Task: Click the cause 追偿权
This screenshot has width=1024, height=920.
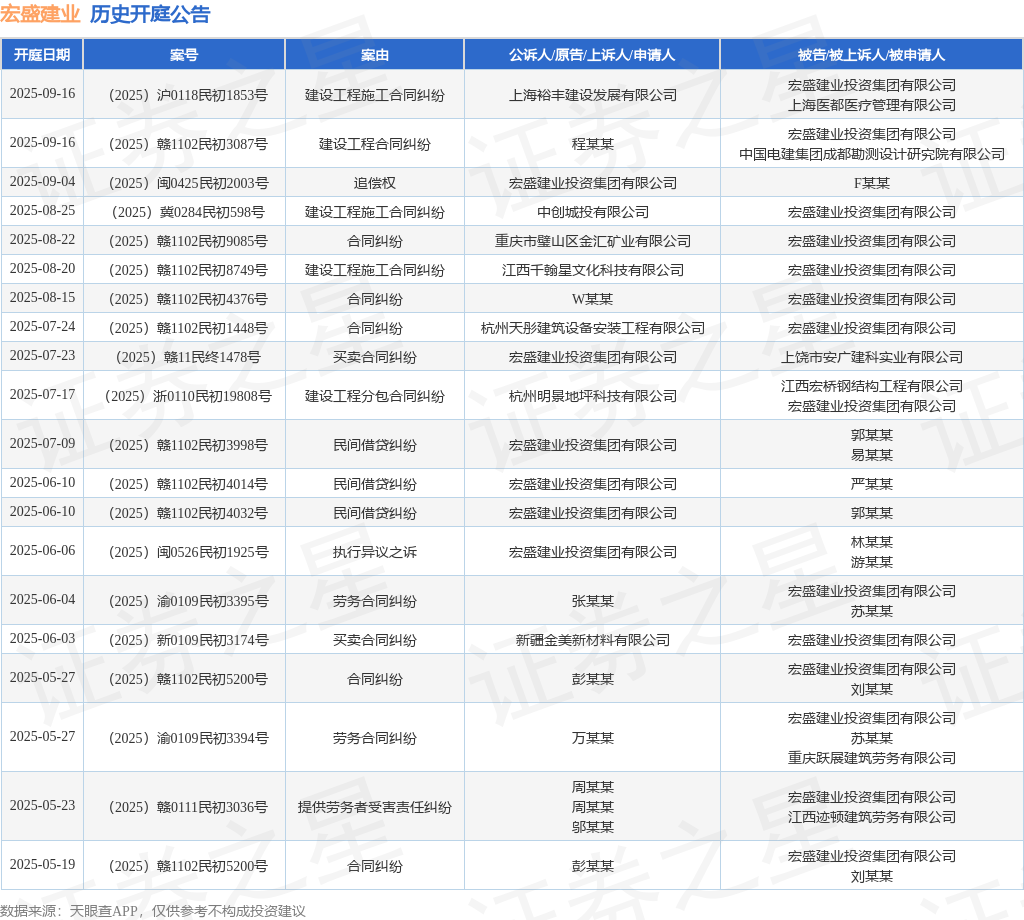Action: (375, 183)
